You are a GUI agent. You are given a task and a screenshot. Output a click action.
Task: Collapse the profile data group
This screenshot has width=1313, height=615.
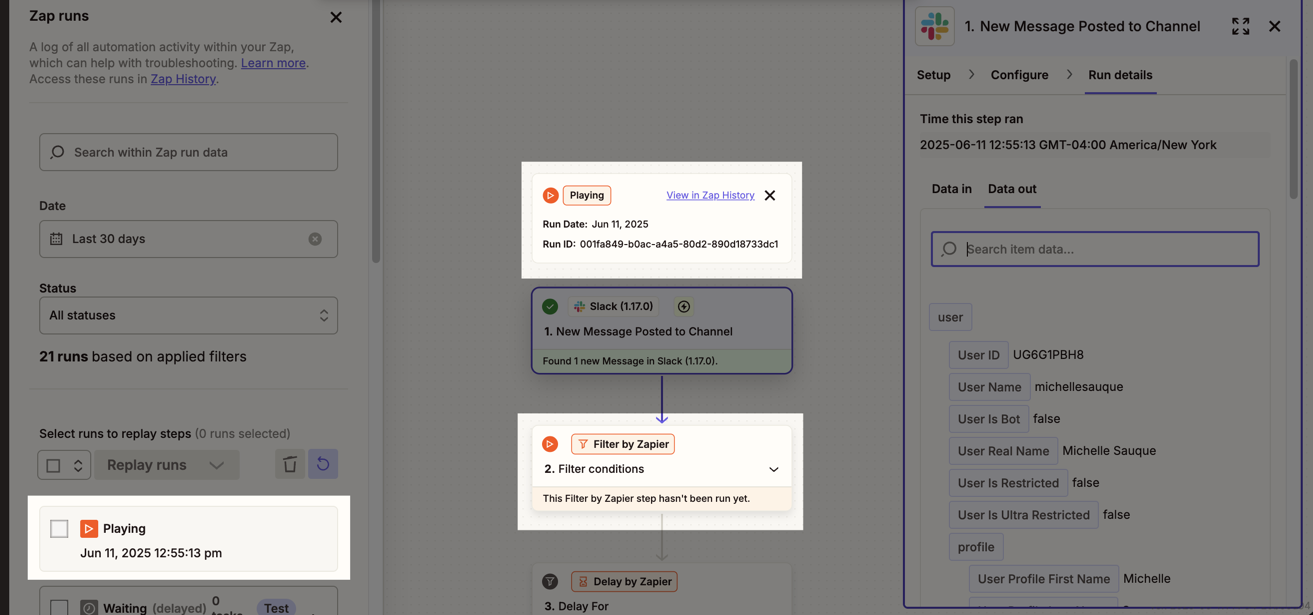[976, 547]
